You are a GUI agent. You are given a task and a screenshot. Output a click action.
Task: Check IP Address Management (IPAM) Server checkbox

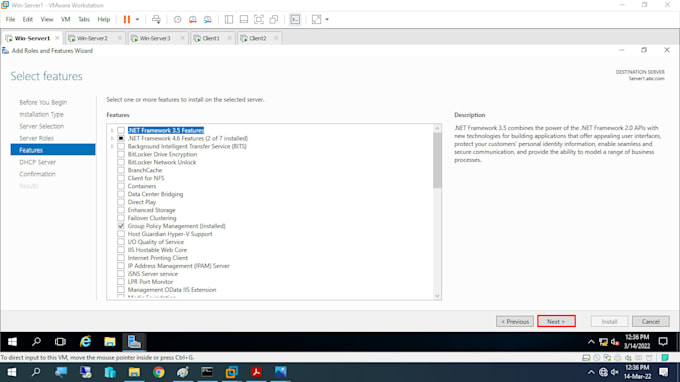[x=121, y=266]
